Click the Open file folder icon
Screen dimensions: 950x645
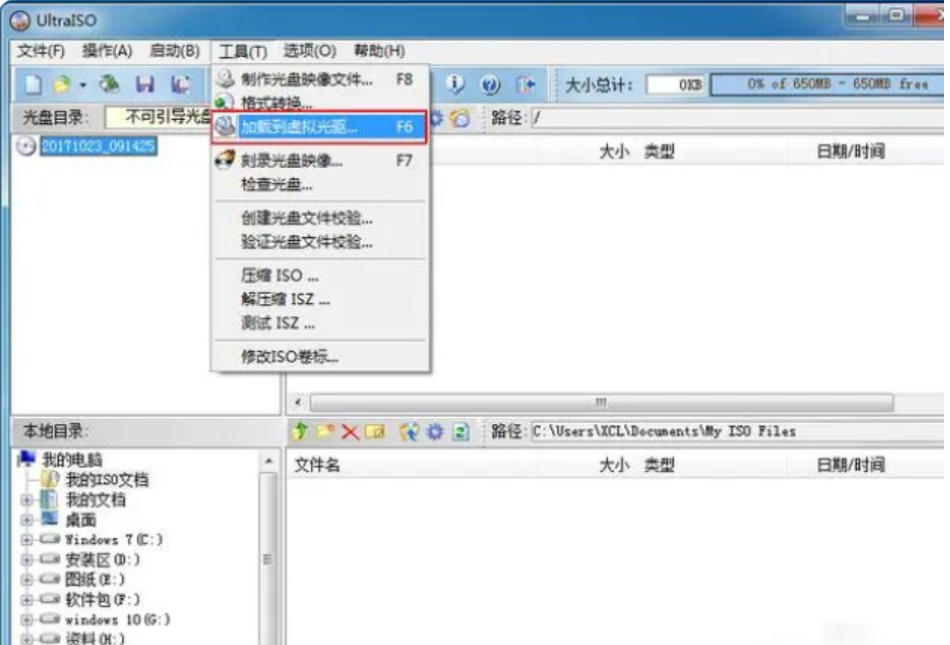click(62, 84)
